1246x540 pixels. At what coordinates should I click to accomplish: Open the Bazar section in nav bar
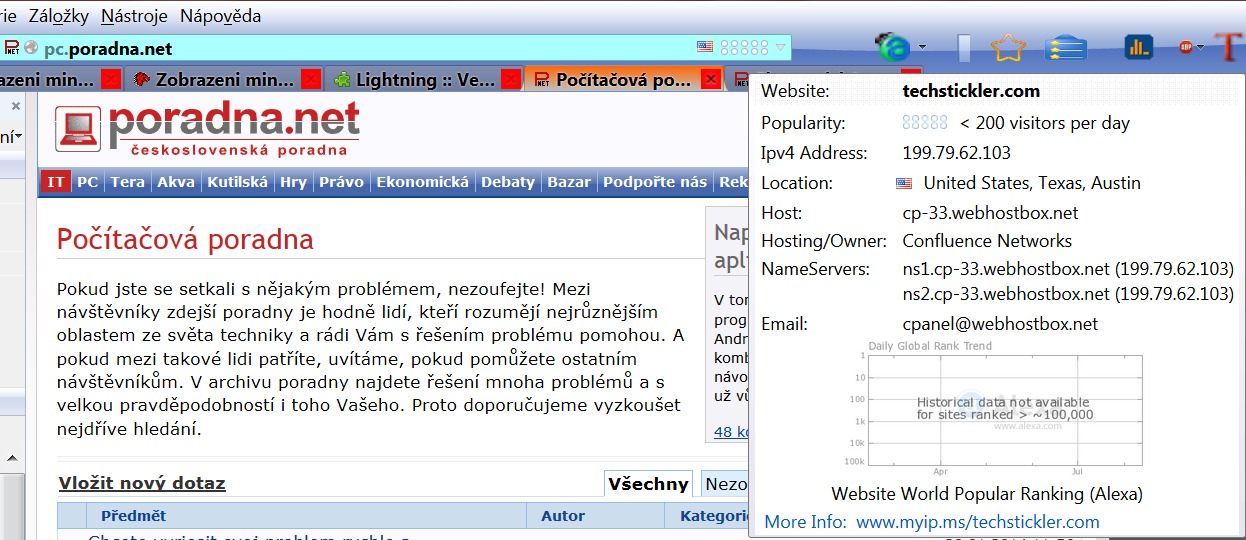coord(570,182)
